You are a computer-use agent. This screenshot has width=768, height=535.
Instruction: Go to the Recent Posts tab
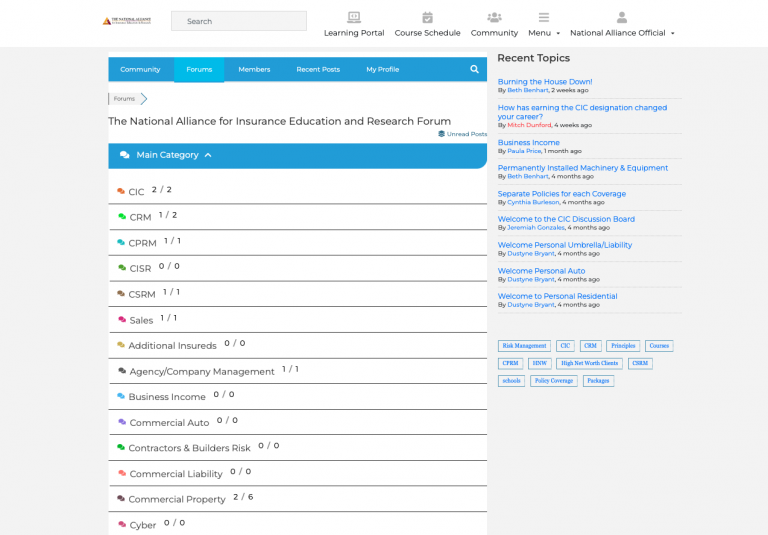point(318,69)
